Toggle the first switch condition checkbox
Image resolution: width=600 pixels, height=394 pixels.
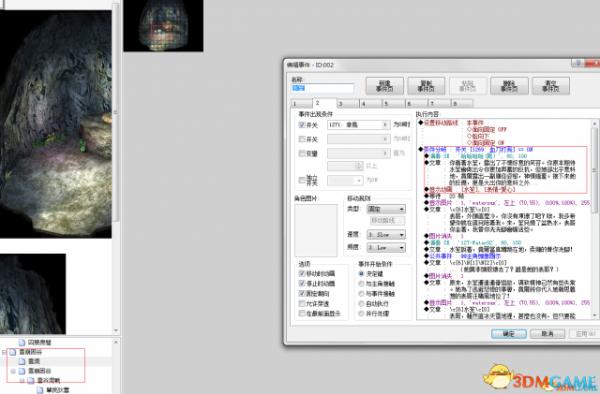point(302,125)
